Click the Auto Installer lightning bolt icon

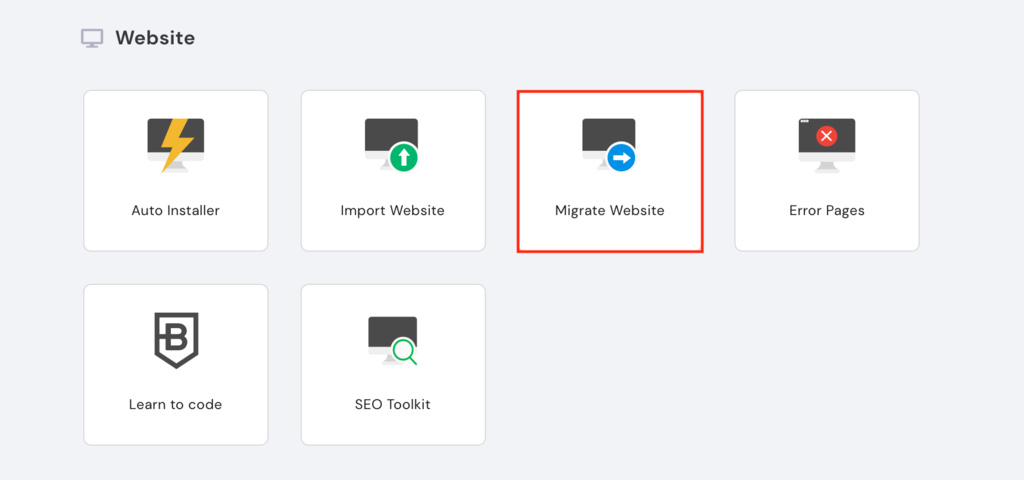176,146
